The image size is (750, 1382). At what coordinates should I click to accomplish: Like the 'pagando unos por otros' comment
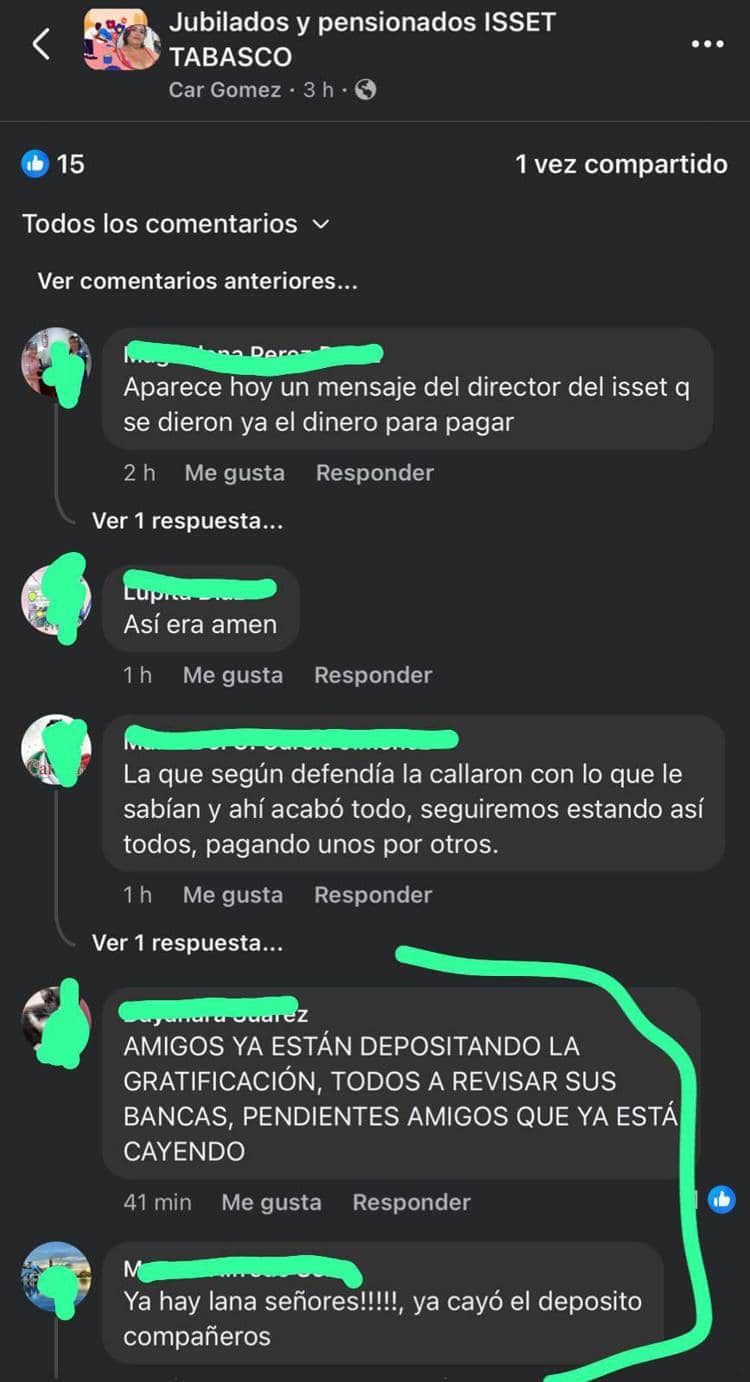232,895
